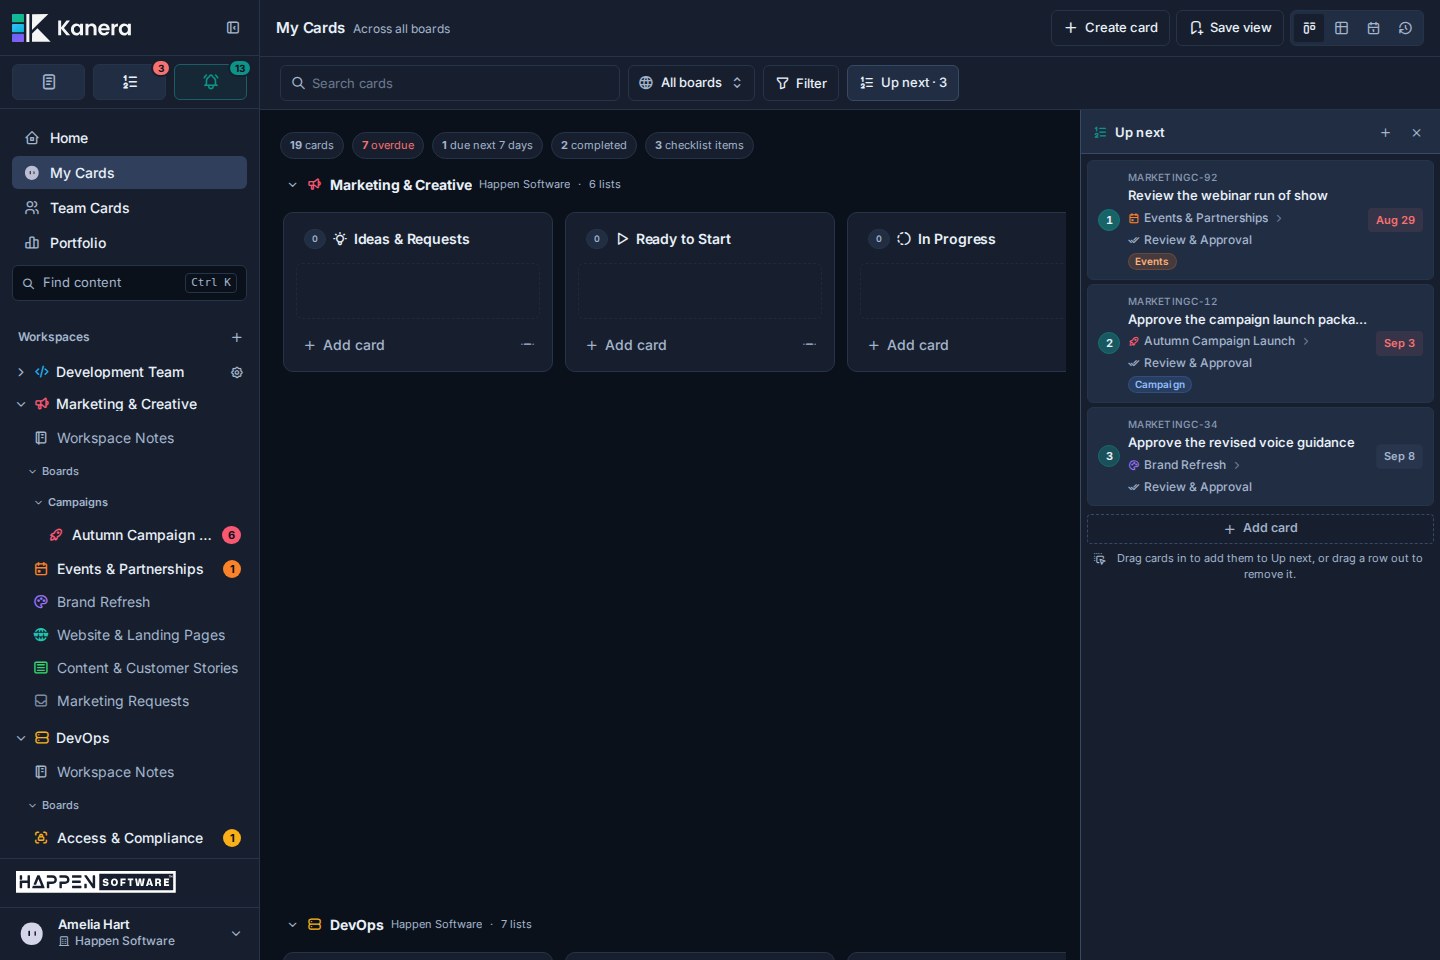
Task: Close the Up next panel
Action: [1416, 133]
